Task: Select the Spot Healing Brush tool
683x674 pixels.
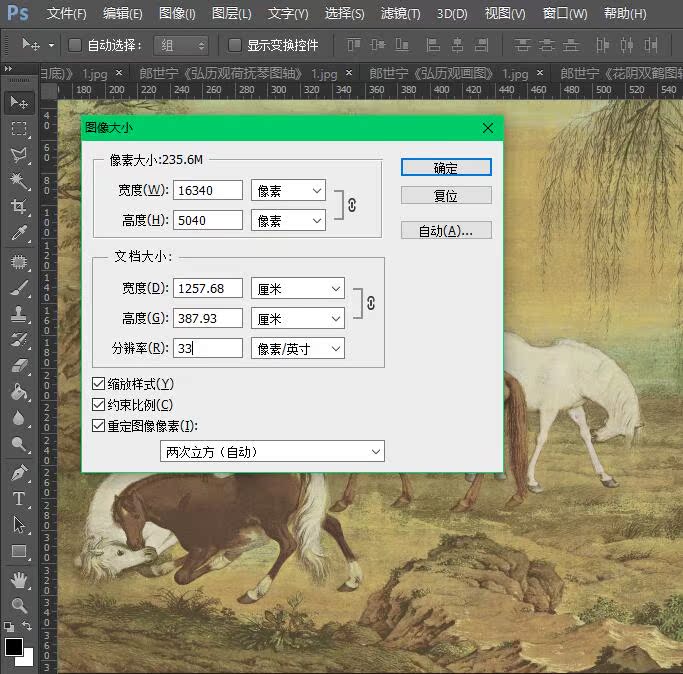Action: tap(19, 261)
